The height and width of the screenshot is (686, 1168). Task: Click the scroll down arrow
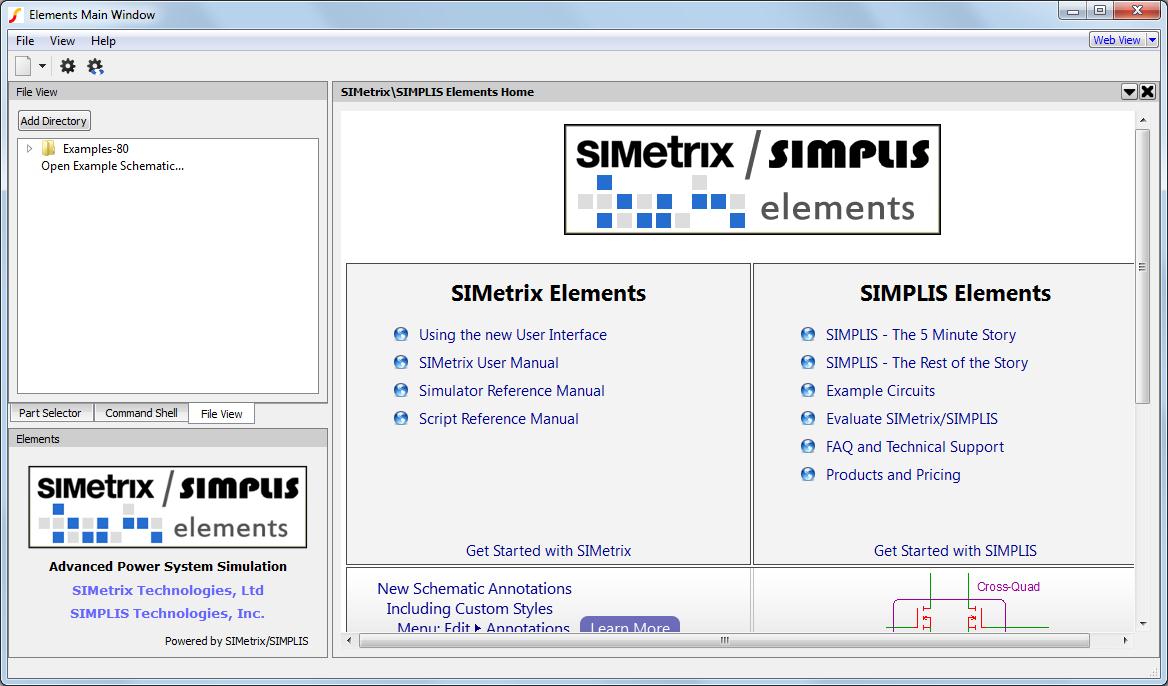pos(1143,624)
